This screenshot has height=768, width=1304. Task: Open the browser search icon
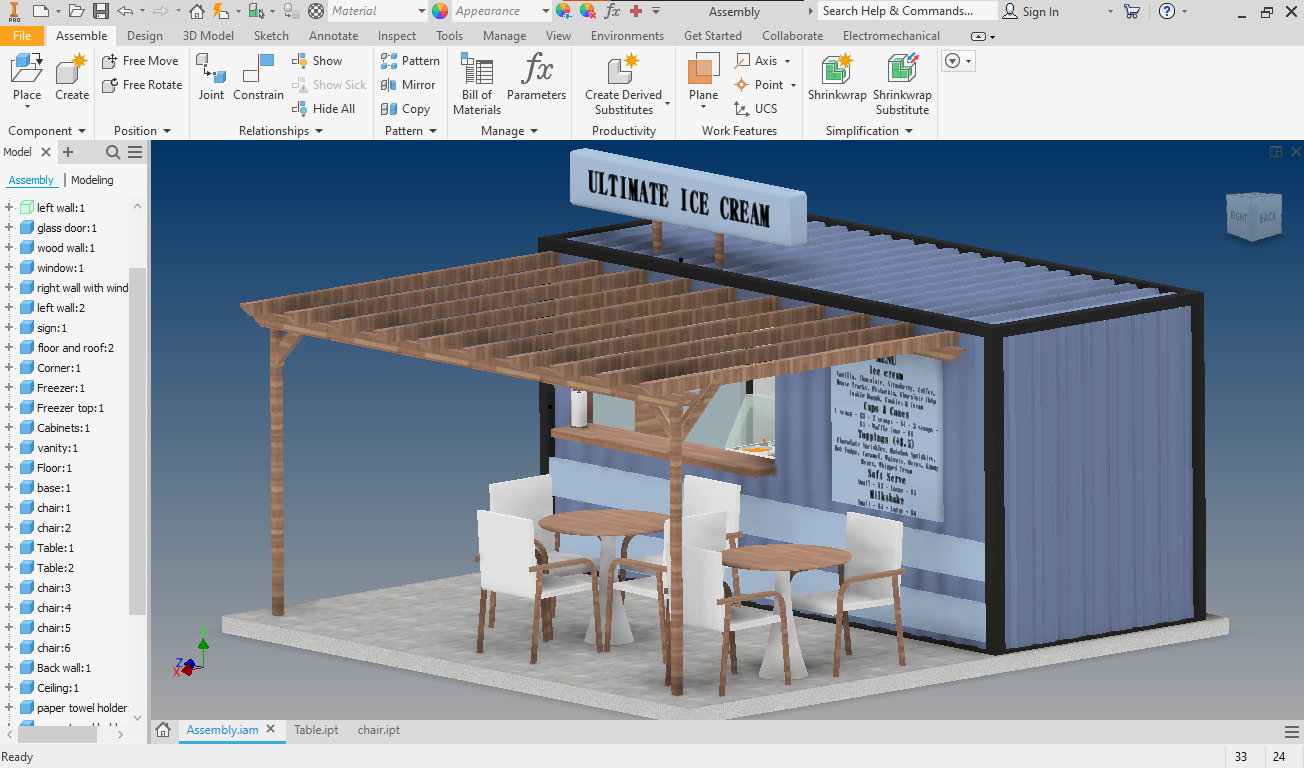(x=113, y=152)
